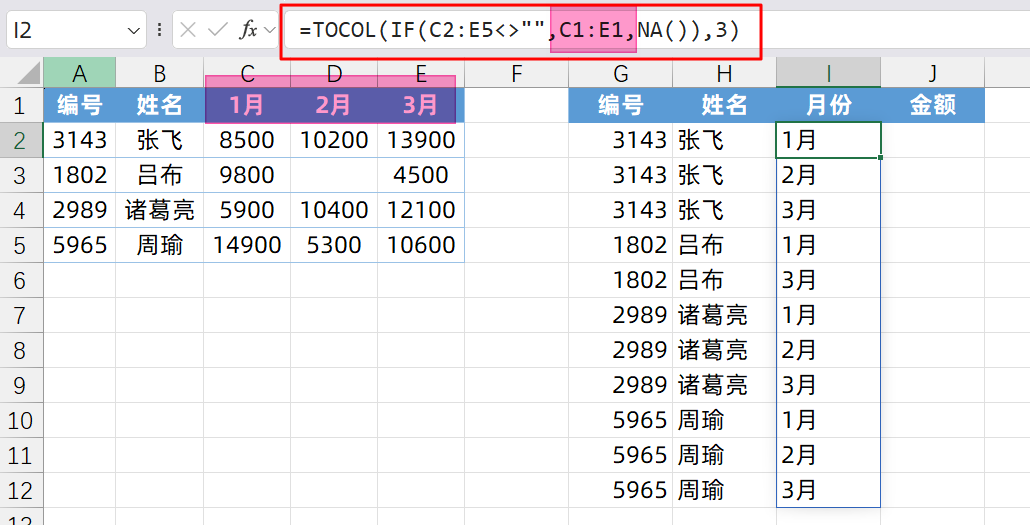The width and height of the screenshot is (1030, 525).
Task: Select column A header
Action: click(79, 73)
